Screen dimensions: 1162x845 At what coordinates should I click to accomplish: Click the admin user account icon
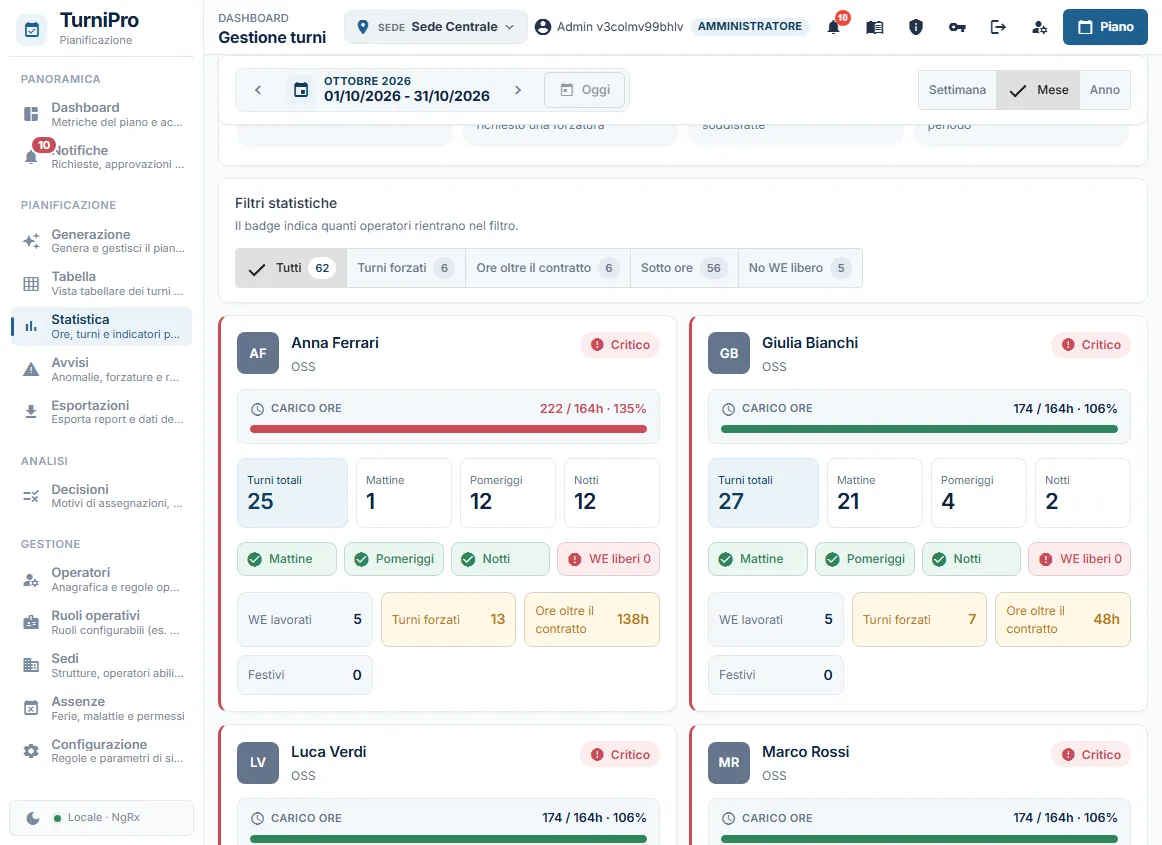click(543, 27)
